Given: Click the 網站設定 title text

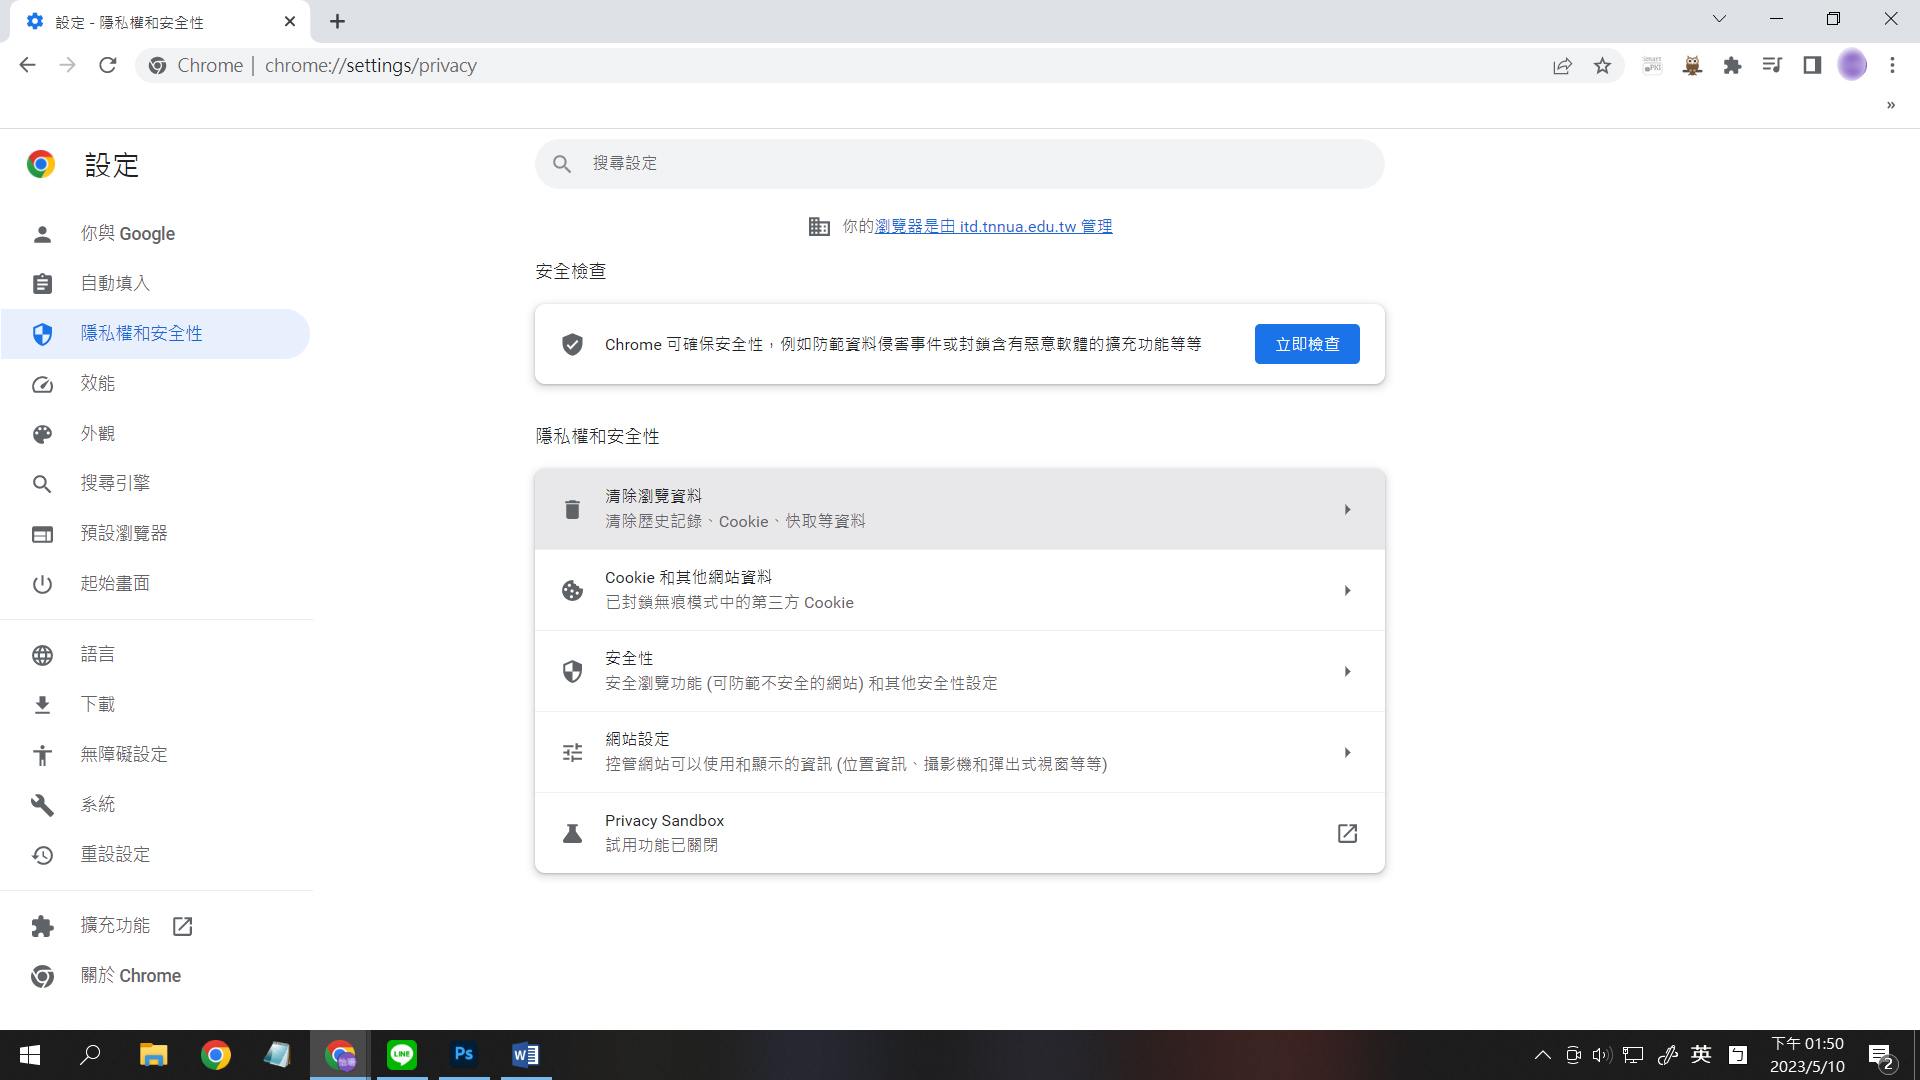Looking at the screenshot, I should (637, 740).
